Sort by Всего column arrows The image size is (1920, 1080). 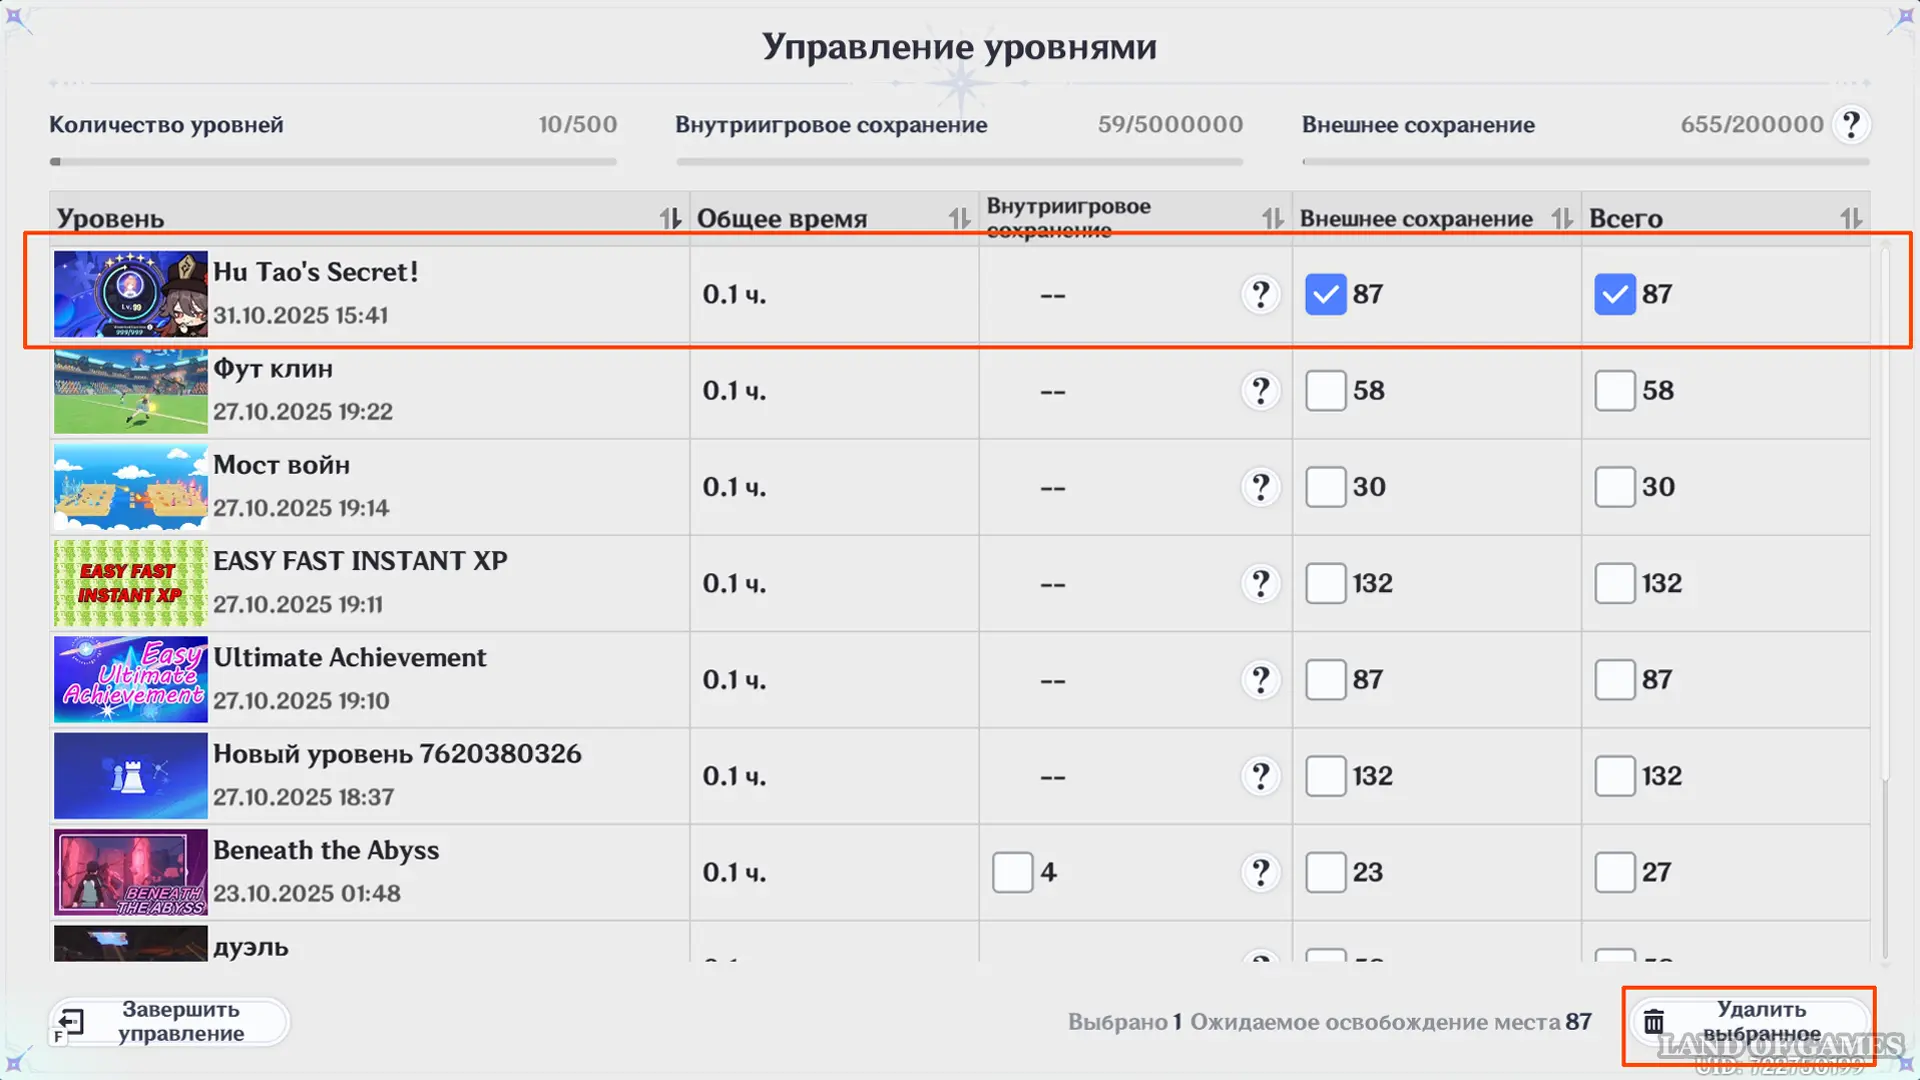tap(1851, 218)
